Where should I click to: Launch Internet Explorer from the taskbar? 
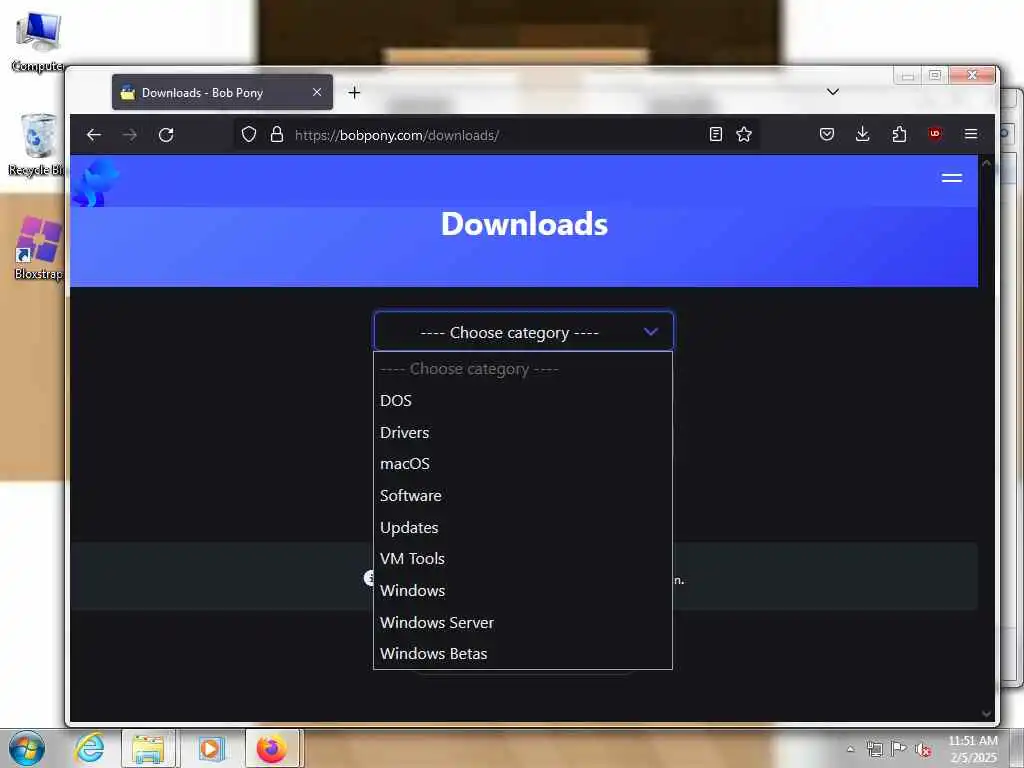pos(89,748)
